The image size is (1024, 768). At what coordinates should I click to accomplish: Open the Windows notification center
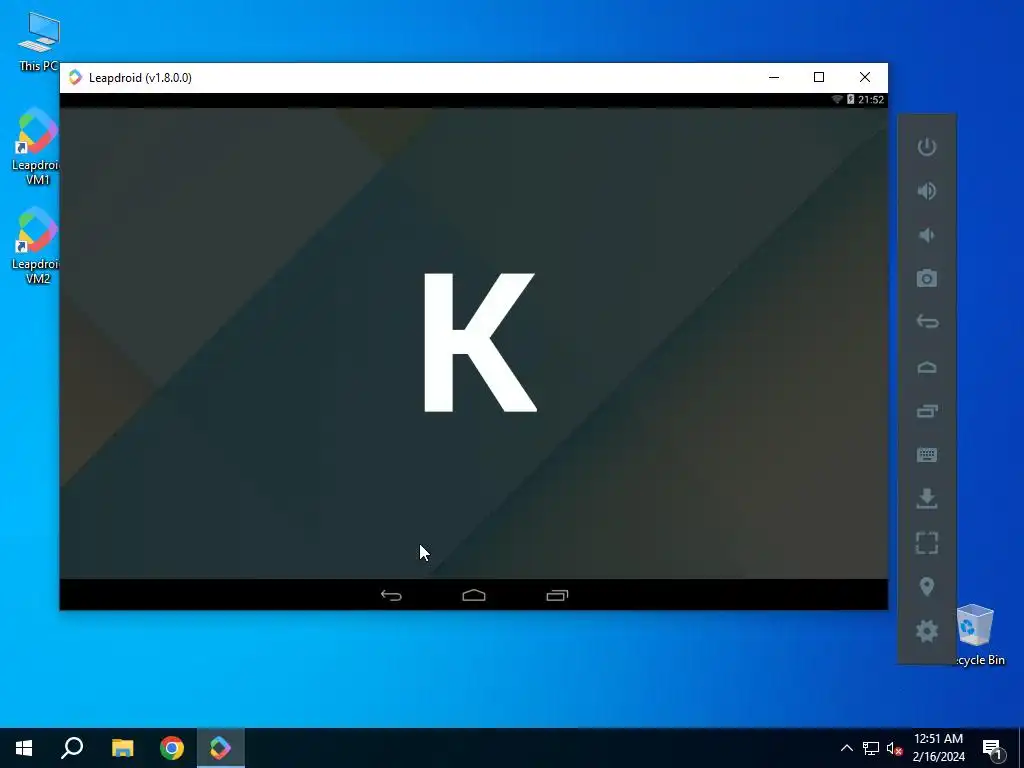[992, 748]
